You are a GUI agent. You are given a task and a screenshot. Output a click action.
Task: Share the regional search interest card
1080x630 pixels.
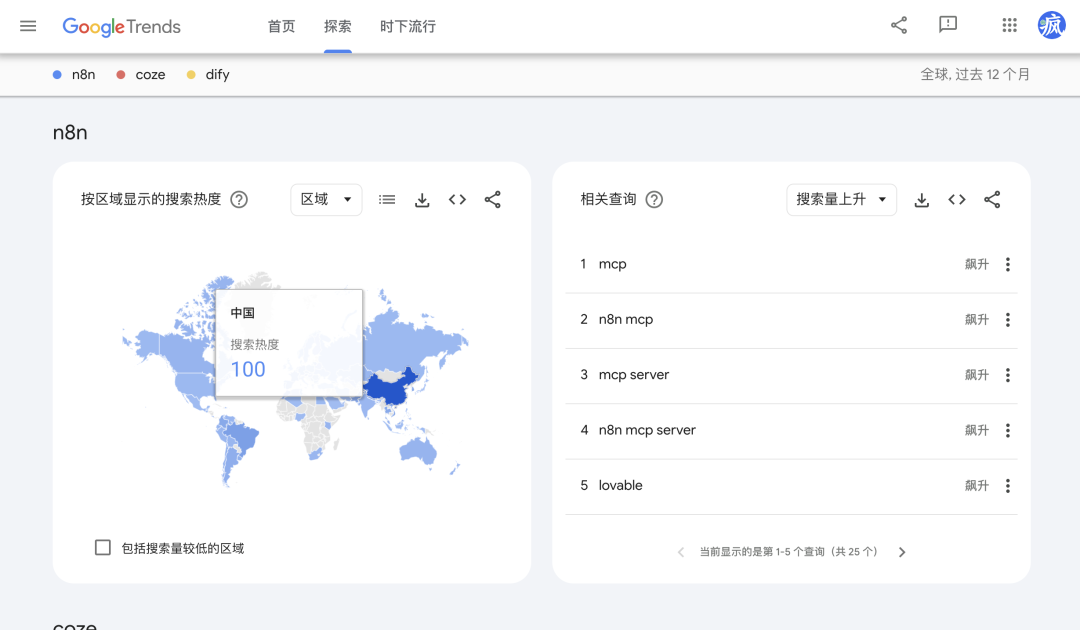click(x=492, y=200)
